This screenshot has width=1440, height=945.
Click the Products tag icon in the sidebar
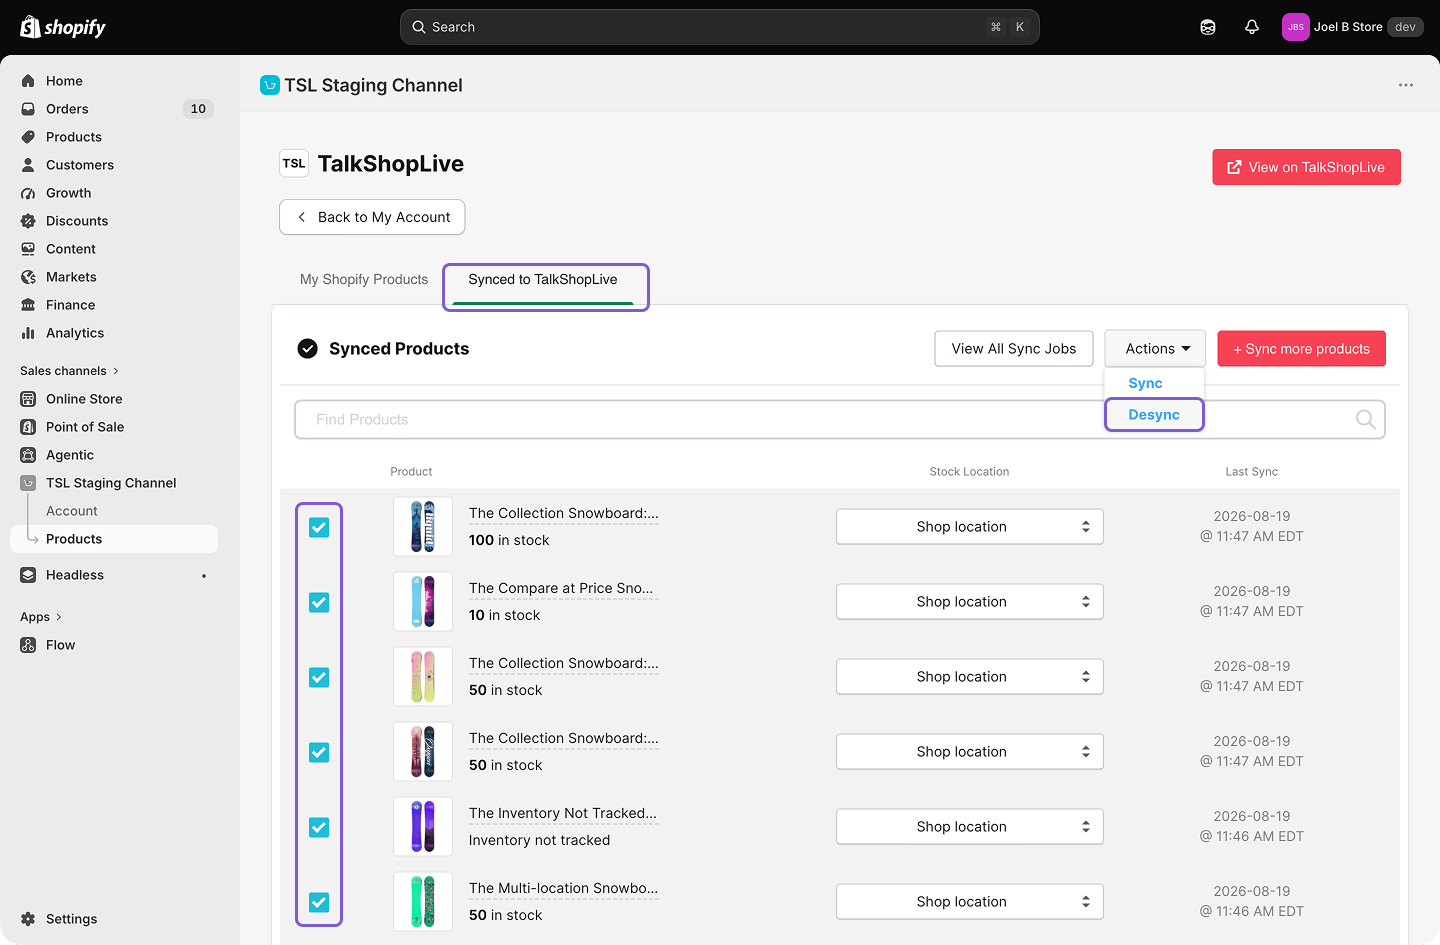pyautogui.click(x=28, y=137)
